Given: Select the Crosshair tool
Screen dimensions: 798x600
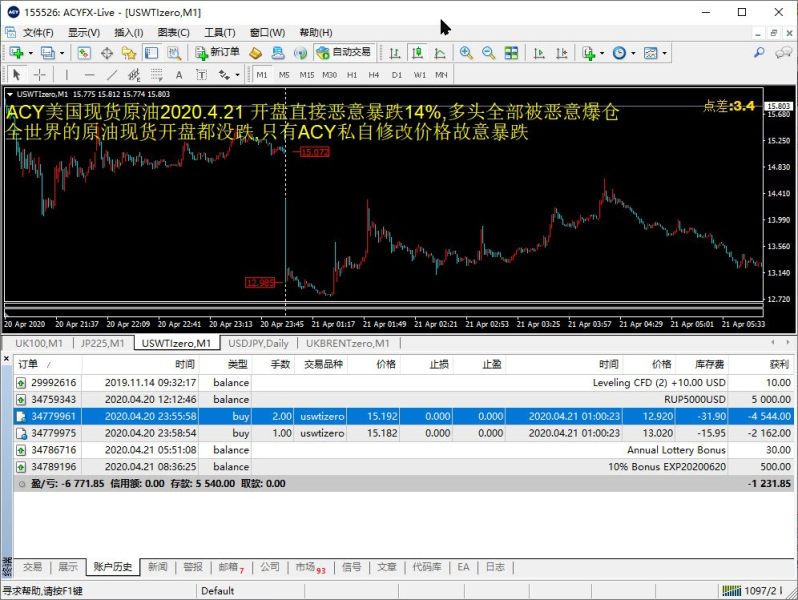Looking at the screenshot, I should [39, 75].
